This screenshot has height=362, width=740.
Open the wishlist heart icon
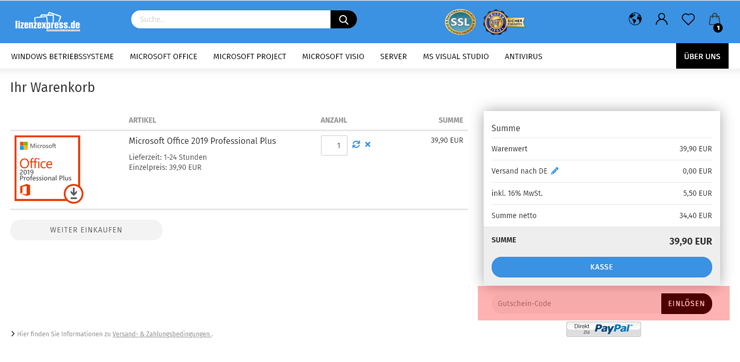688,19
